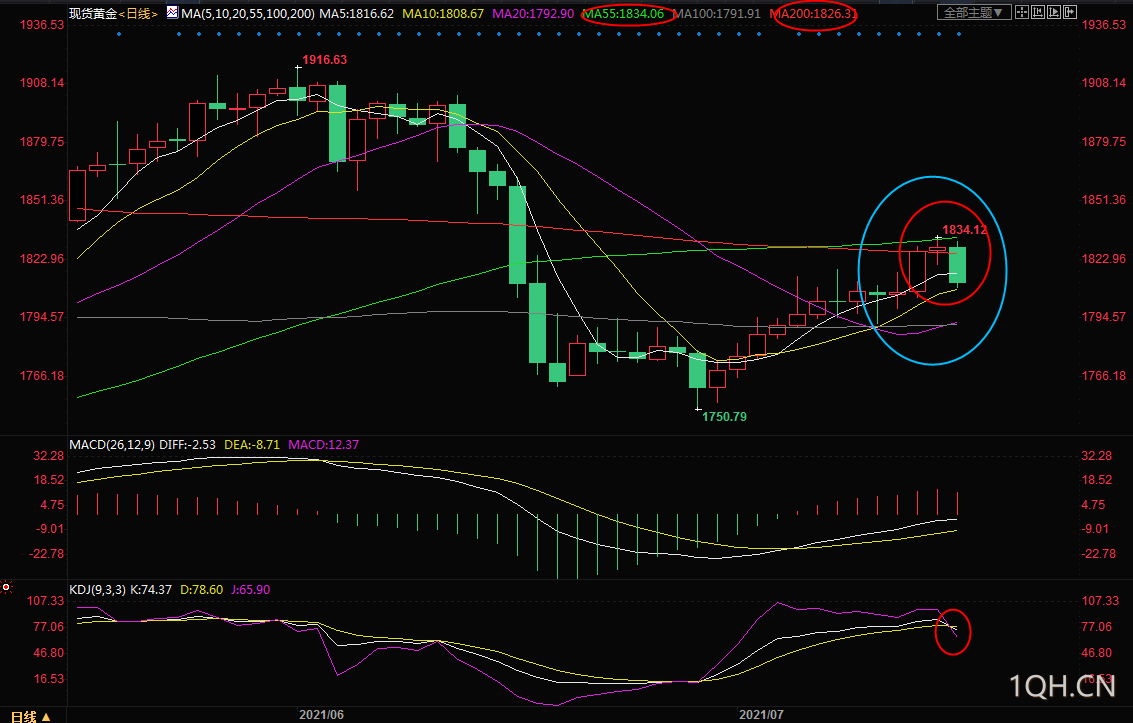Open the 全部主题 dropdown
This screenshot has height=723, width=1133.
975,12
